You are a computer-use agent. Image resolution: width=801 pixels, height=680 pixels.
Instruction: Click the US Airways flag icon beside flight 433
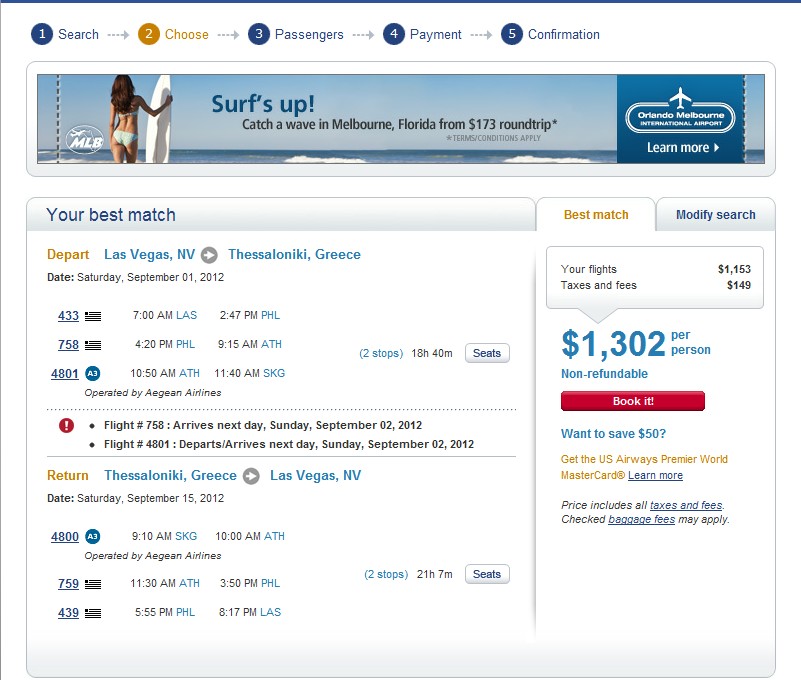(93, 316)
